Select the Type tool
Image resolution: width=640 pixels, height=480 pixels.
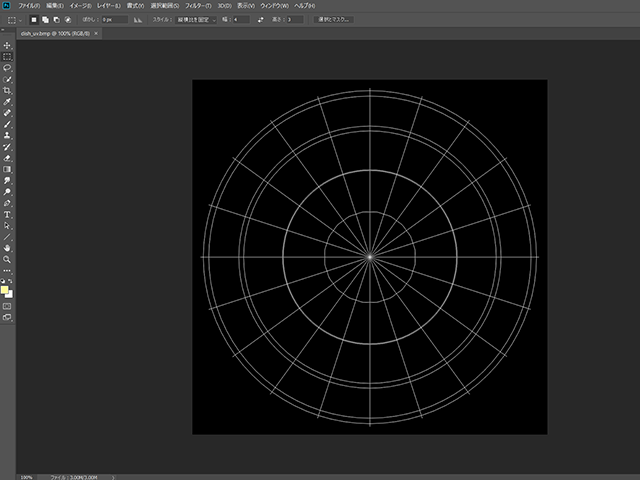click(x=7, y=215)
